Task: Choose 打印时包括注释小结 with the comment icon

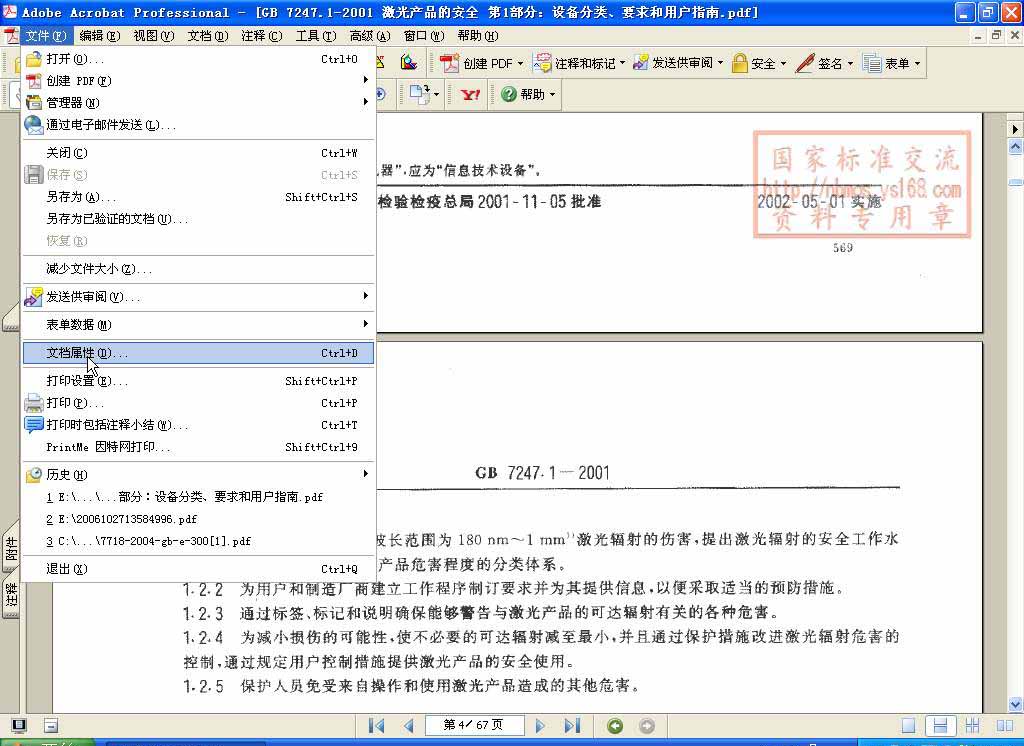Action: 199,425
